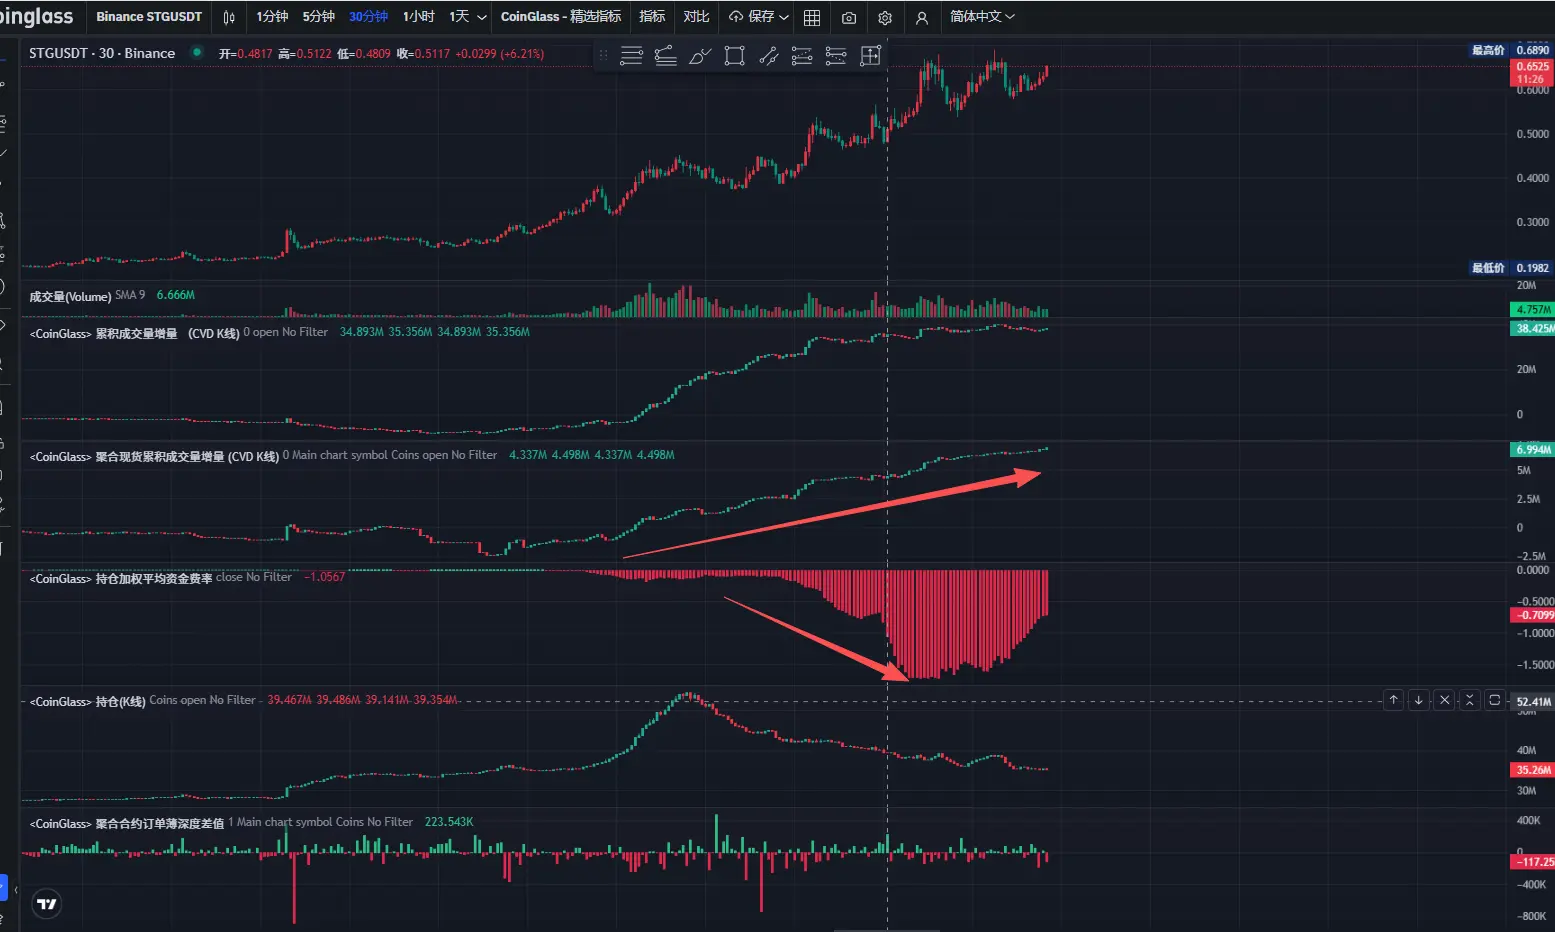Image resolution: width=1555 pixels, height=932 pixels.
Task: Take a chart snapshot with camera icon
Action: click(849, 17)
